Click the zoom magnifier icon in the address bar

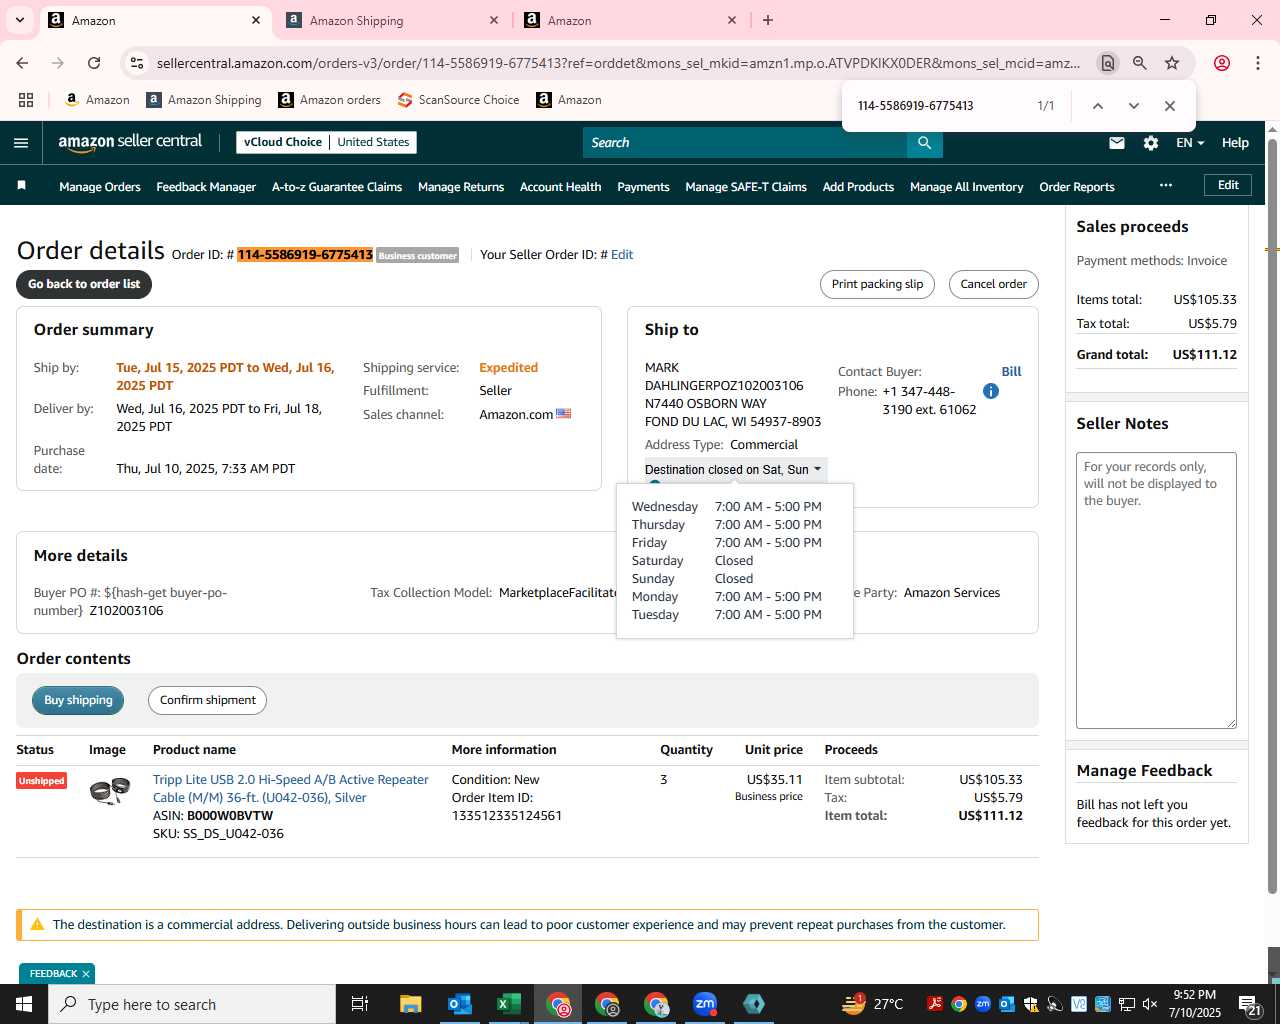1140,63
